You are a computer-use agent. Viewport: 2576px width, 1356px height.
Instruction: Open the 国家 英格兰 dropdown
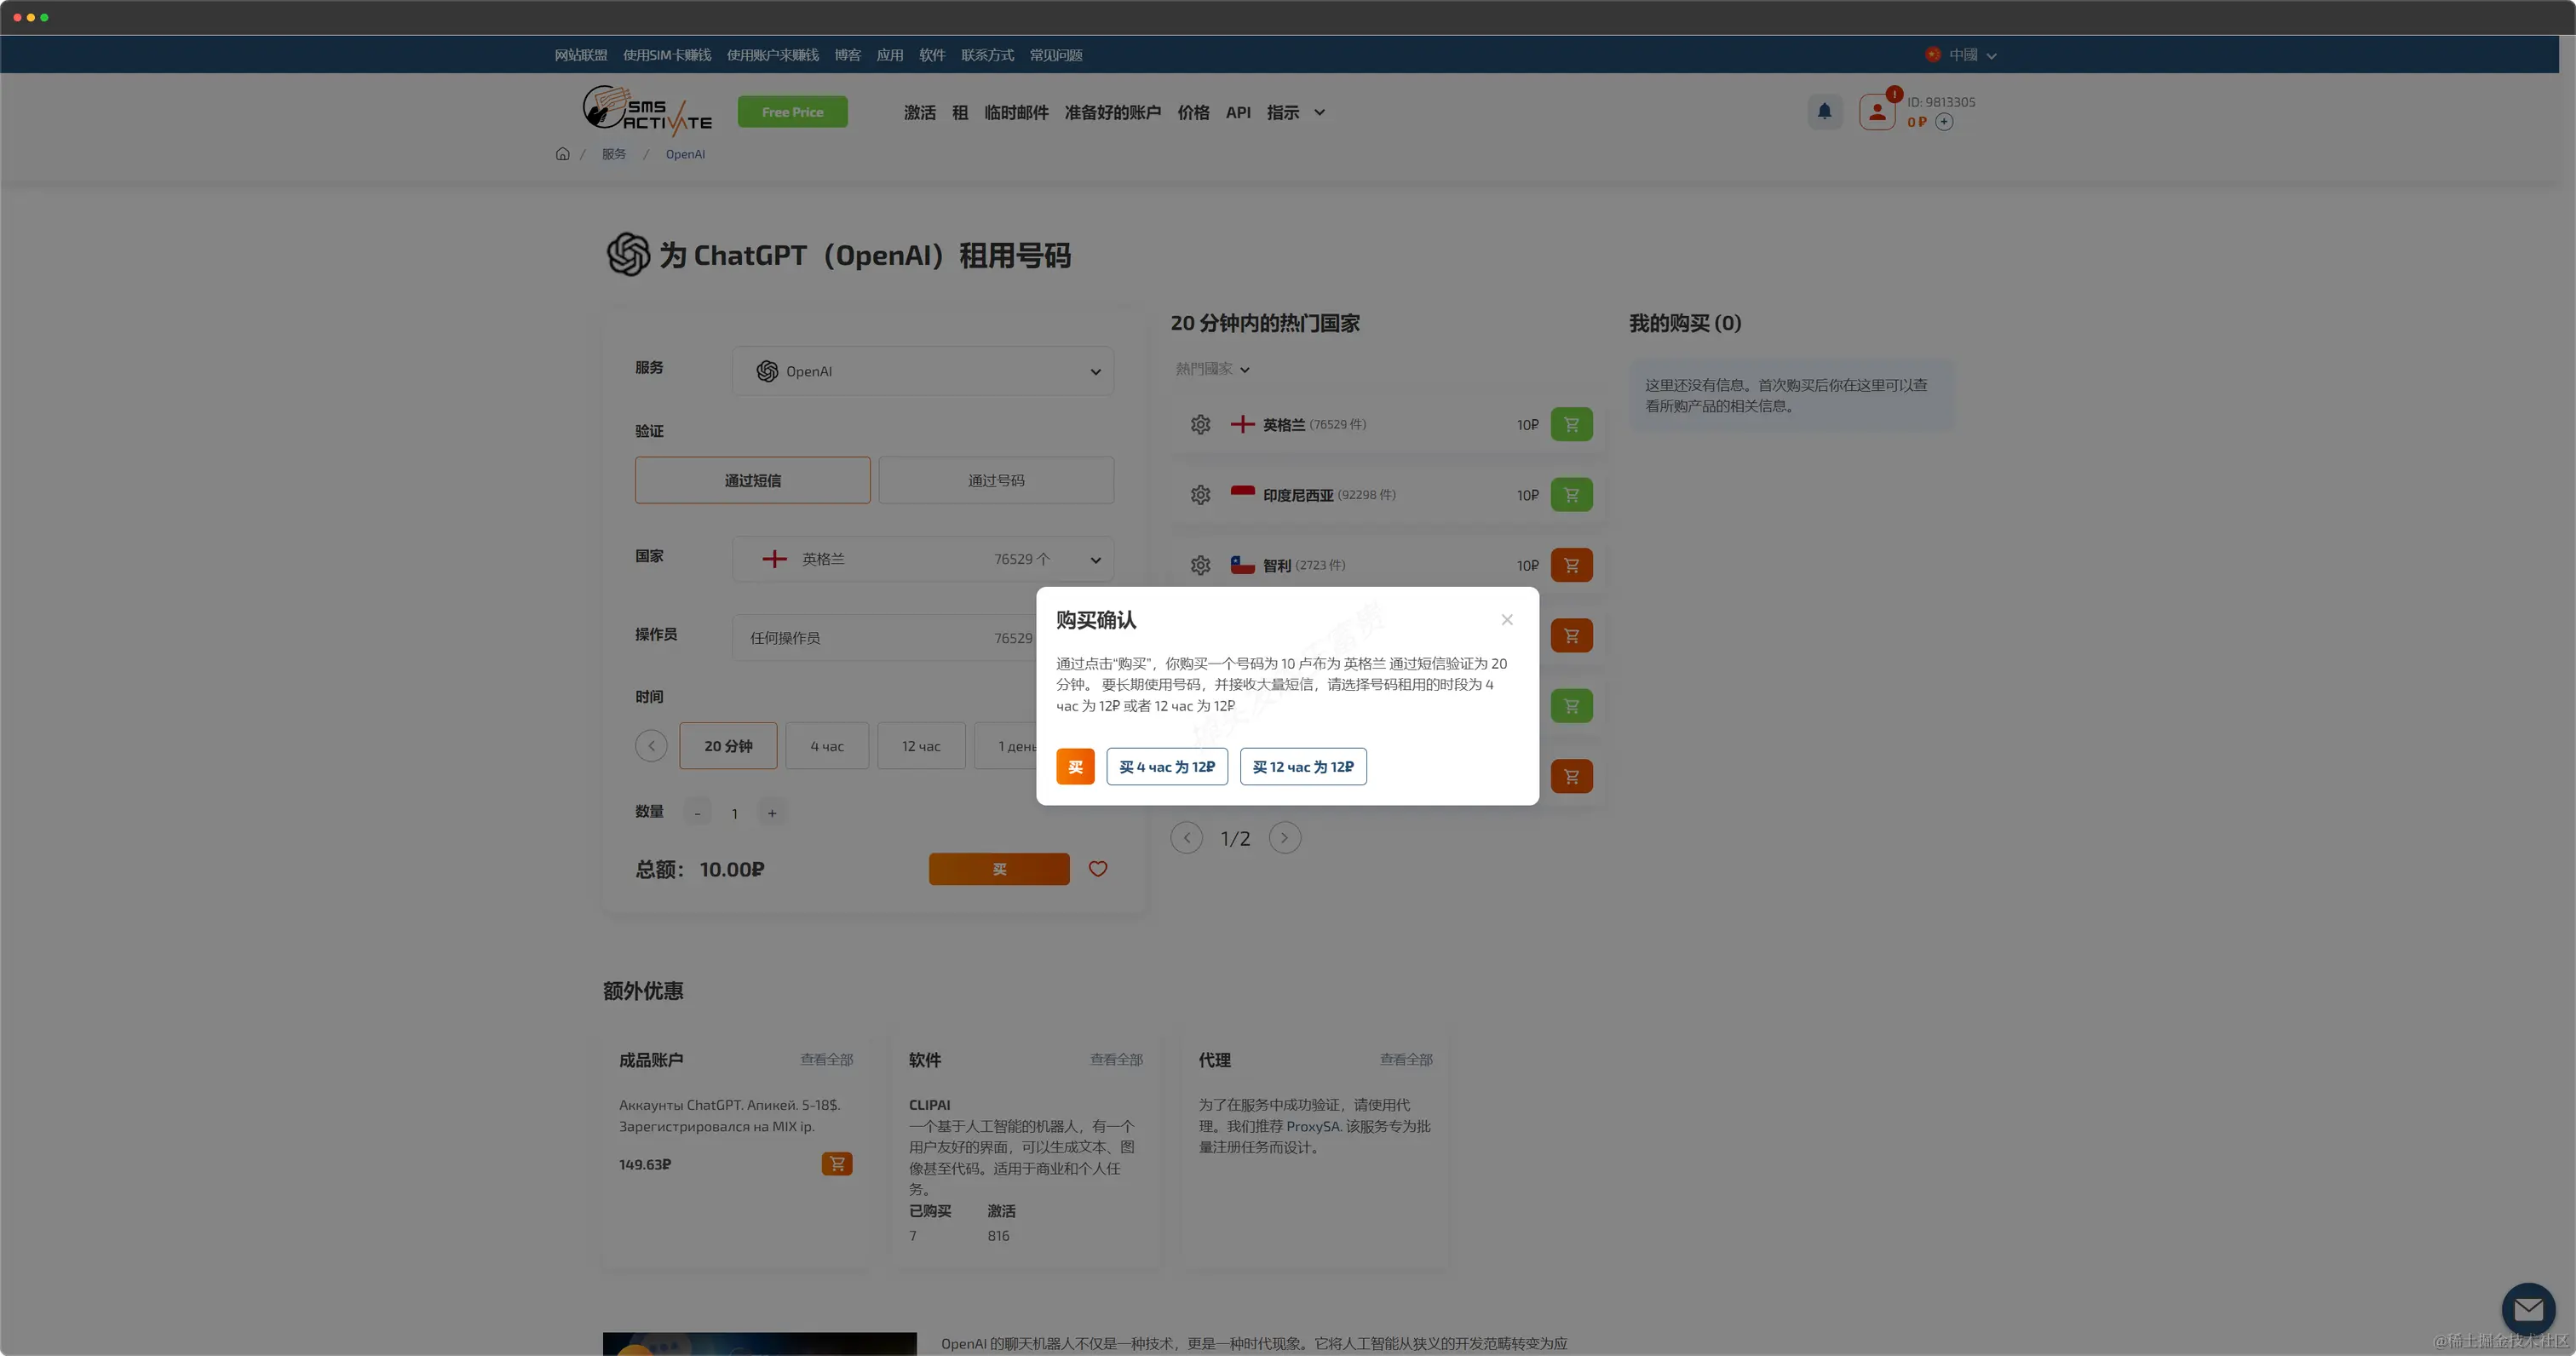tap(922, 559)
